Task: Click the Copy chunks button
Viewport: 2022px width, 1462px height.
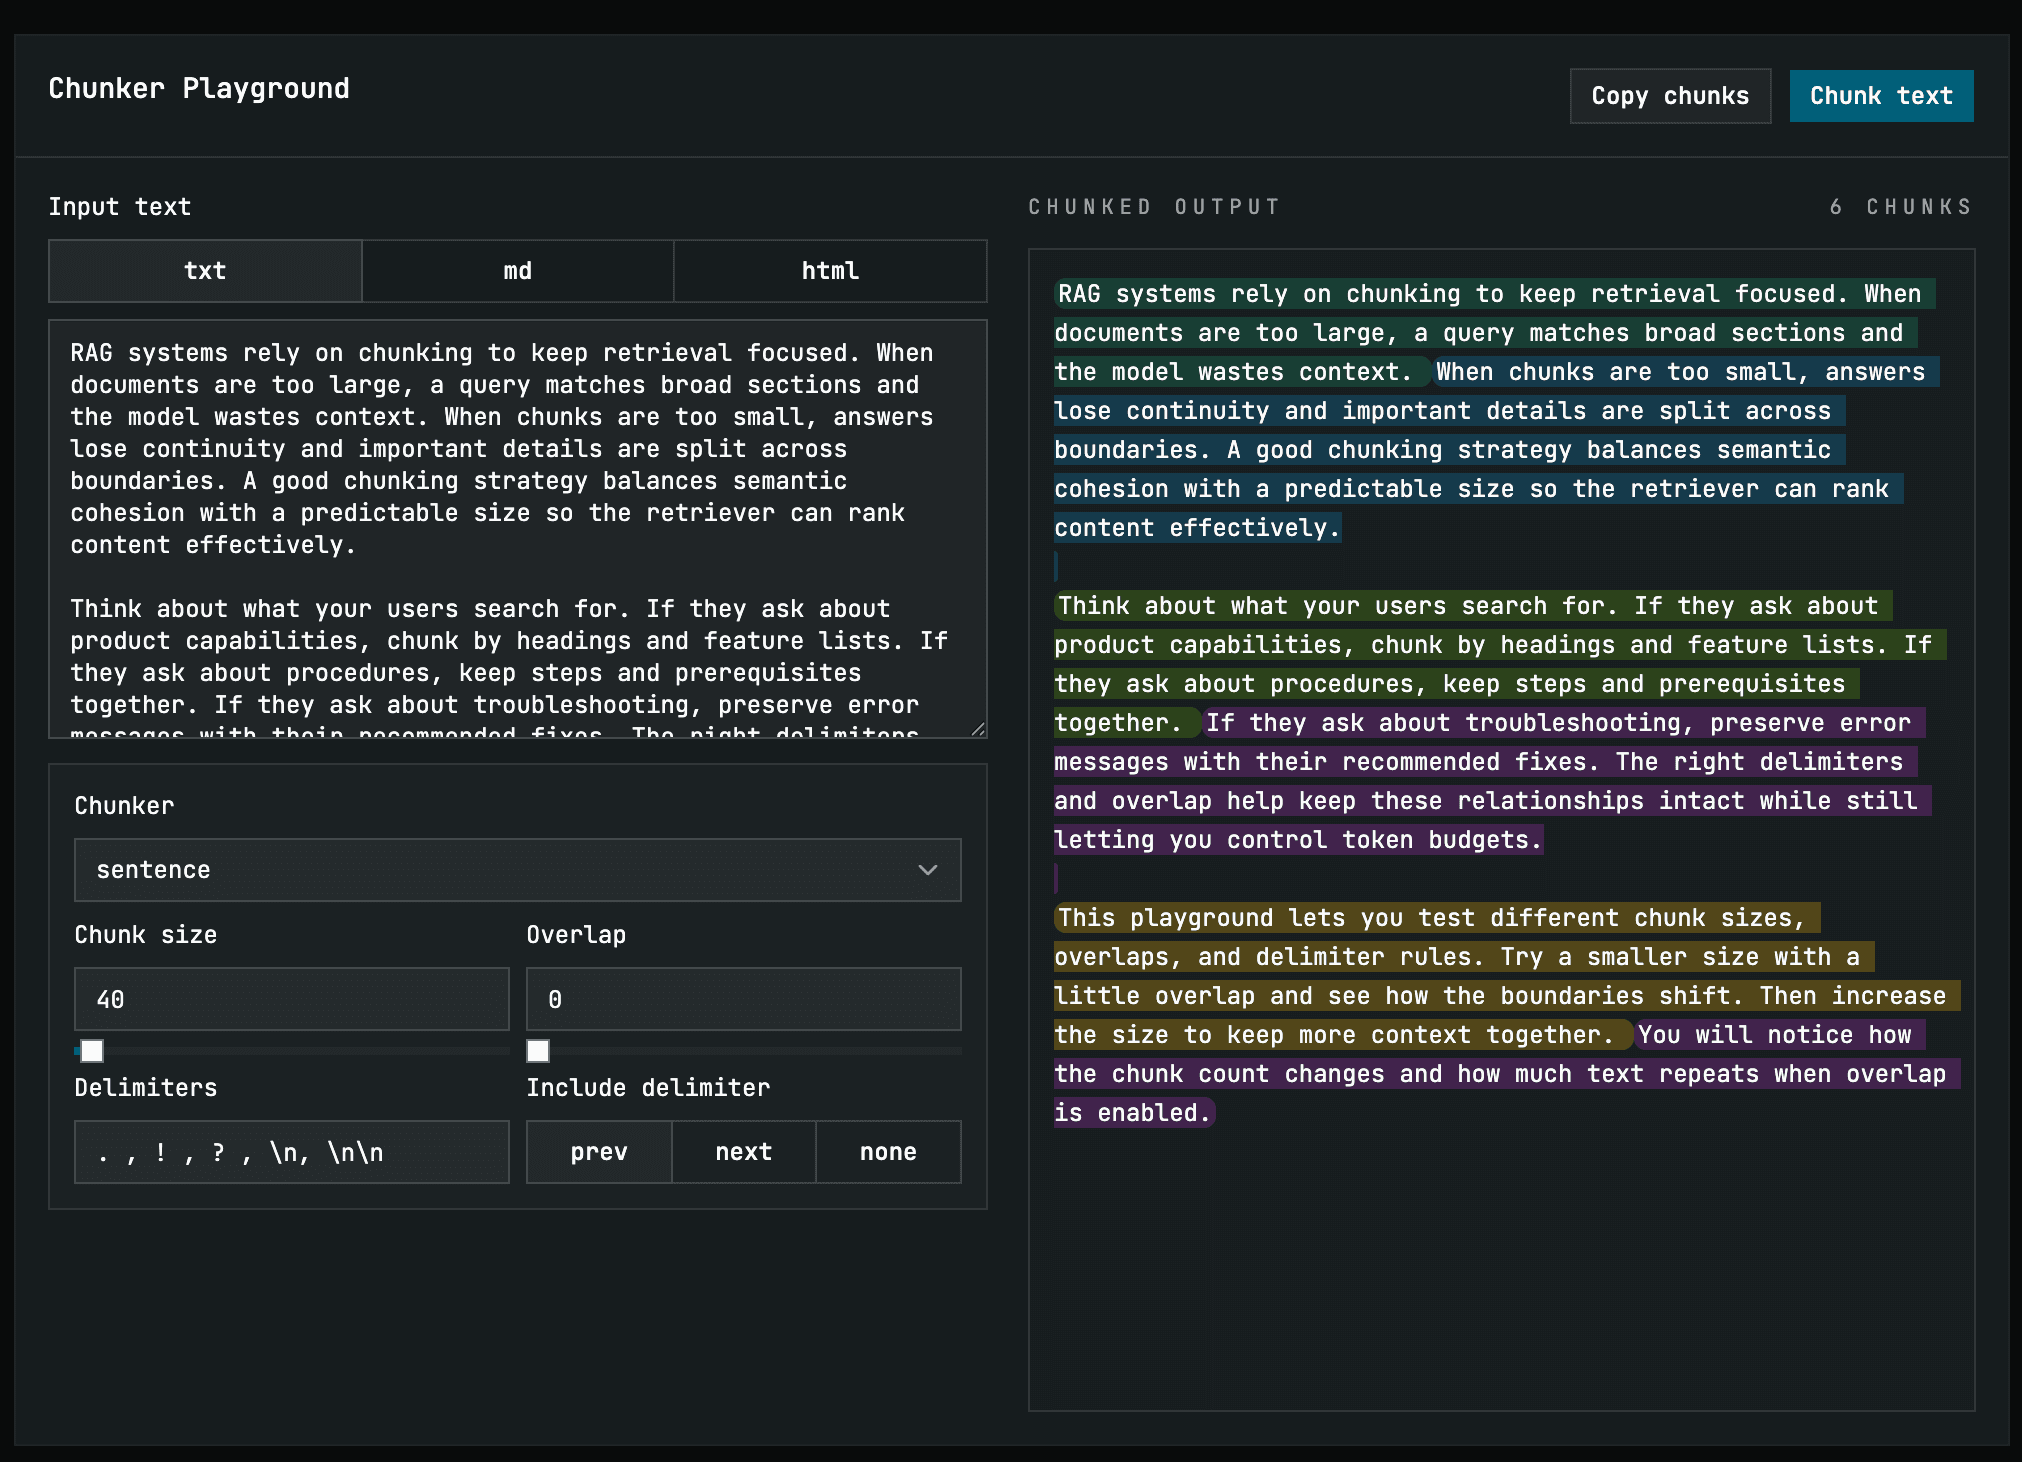Action: click(x=1670, y=95)
